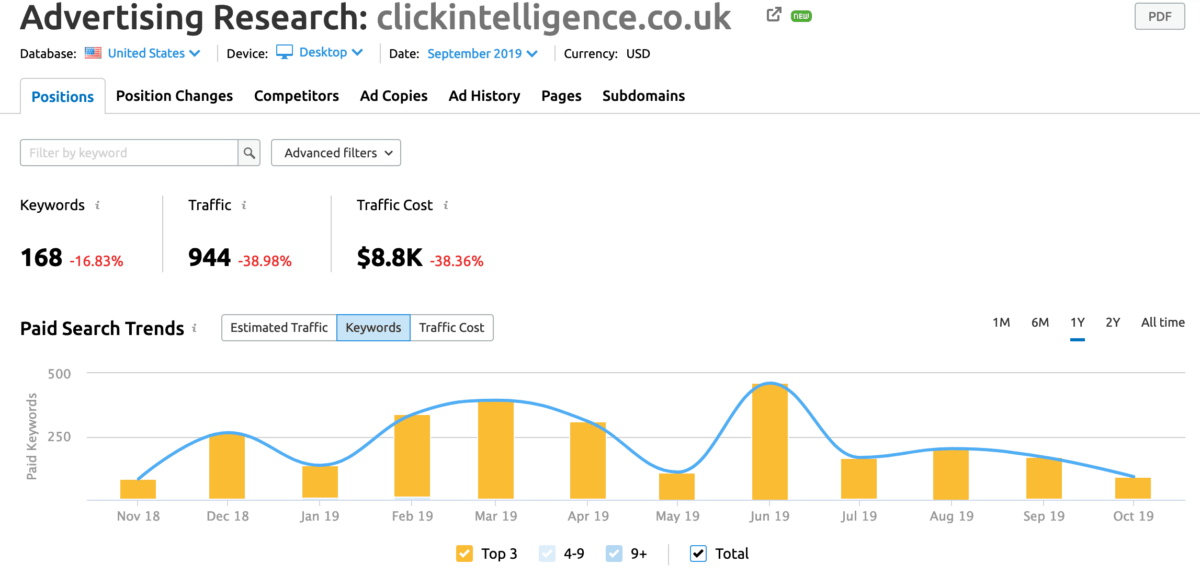Click the '-16.83%' change figure
Screen dimensions: 1200x576
[x=96, y=261]
